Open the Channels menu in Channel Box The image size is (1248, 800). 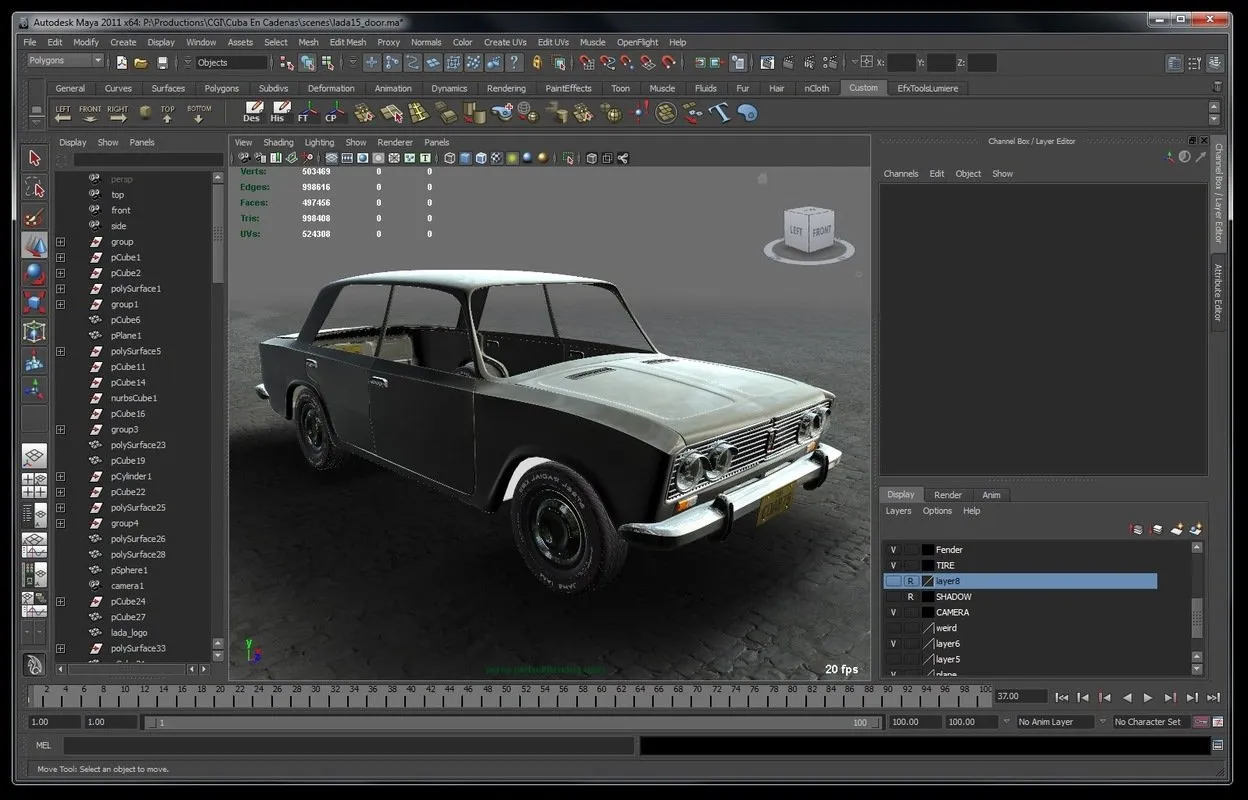900,174
